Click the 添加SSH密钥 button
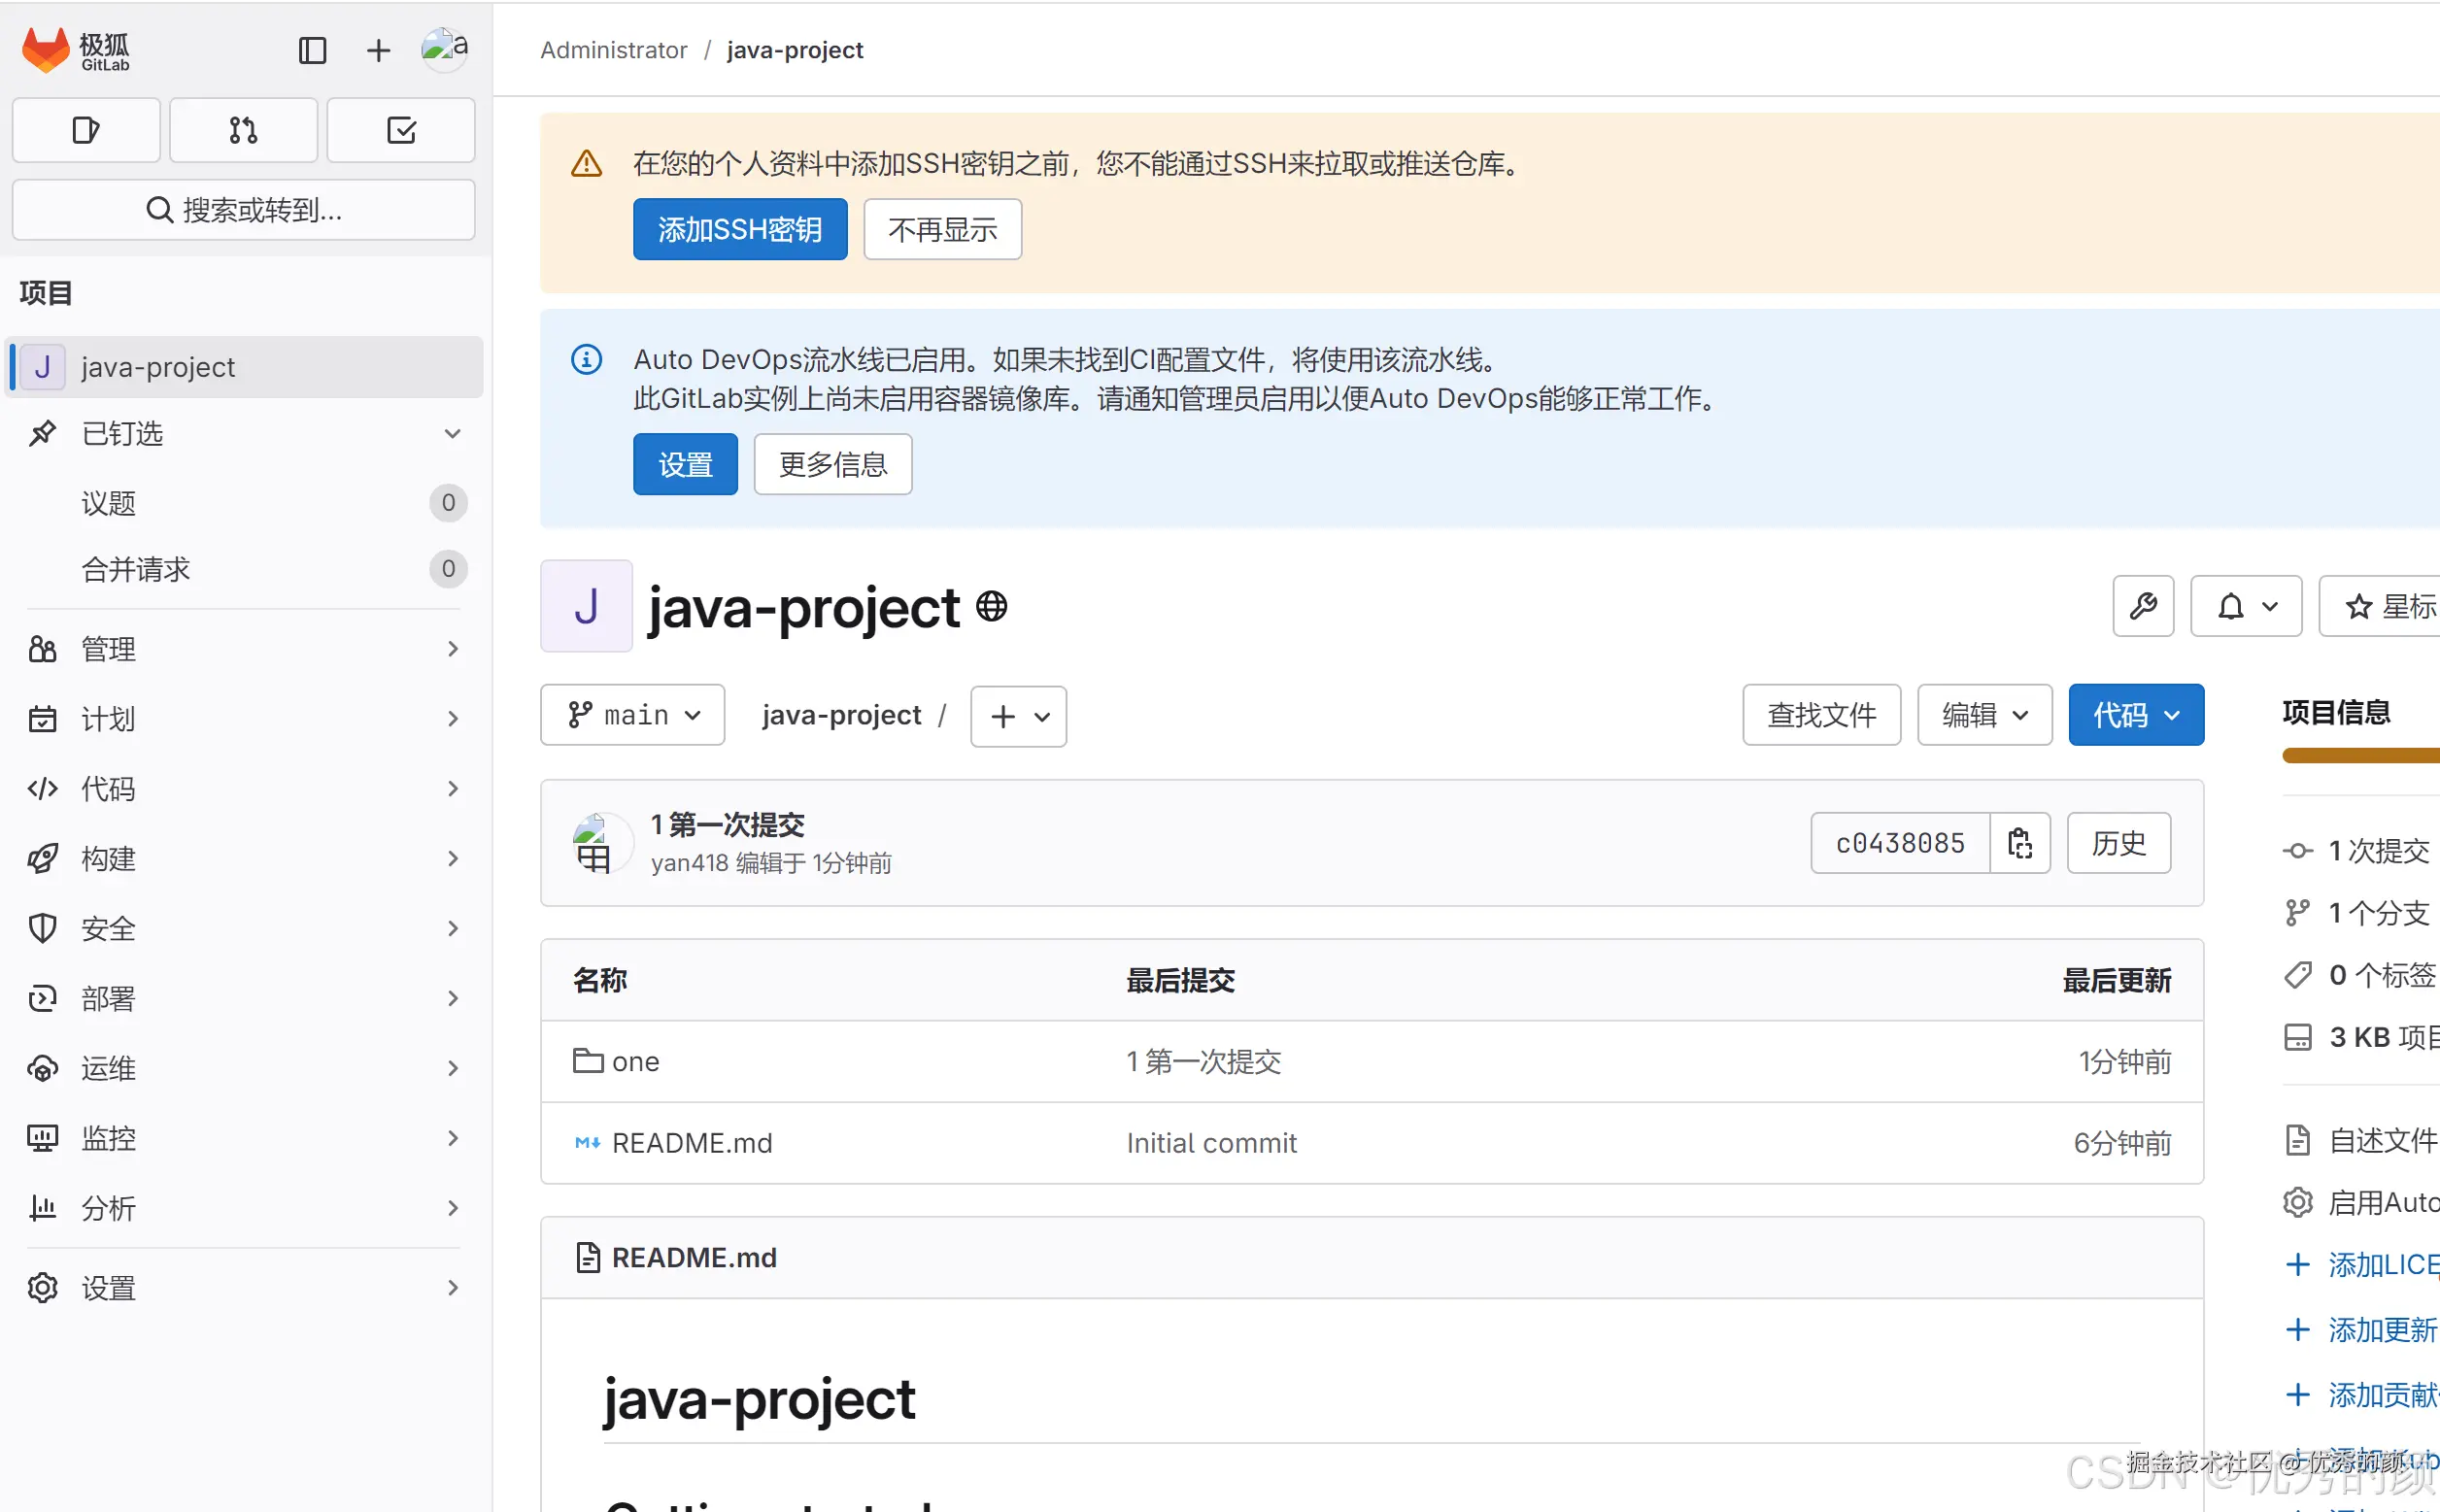Screen dimensions: 2440x1512 [740, 229]
